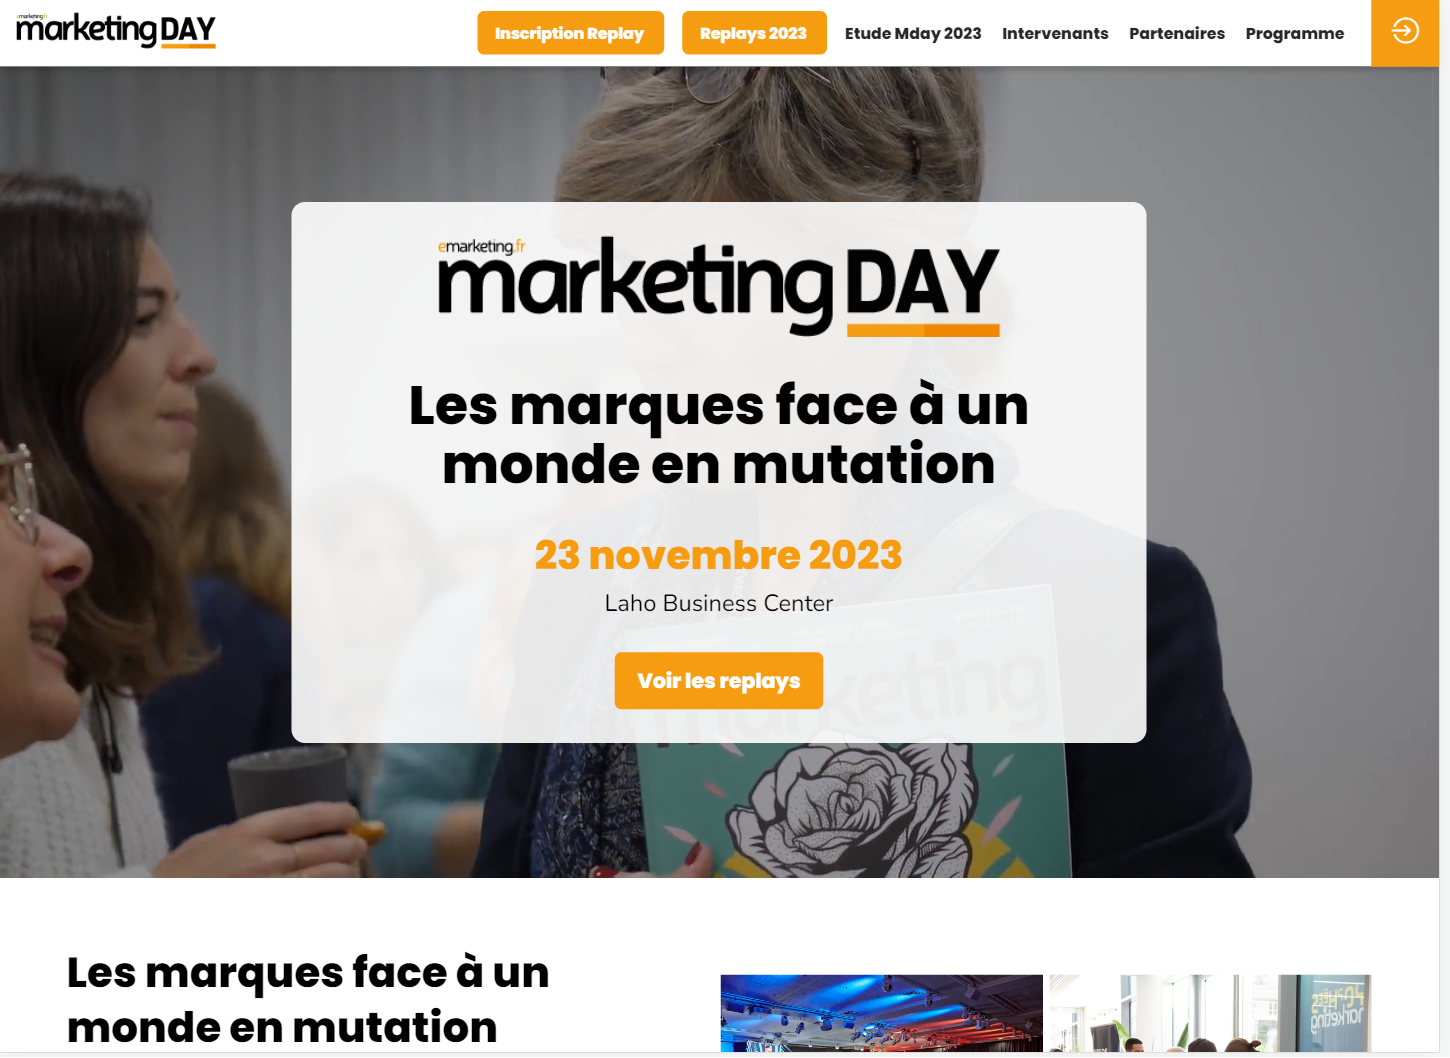This screenshot has width=1450, height=1058.
Task: Open Replays 2023 in the navbar
Action: (754, 33)
